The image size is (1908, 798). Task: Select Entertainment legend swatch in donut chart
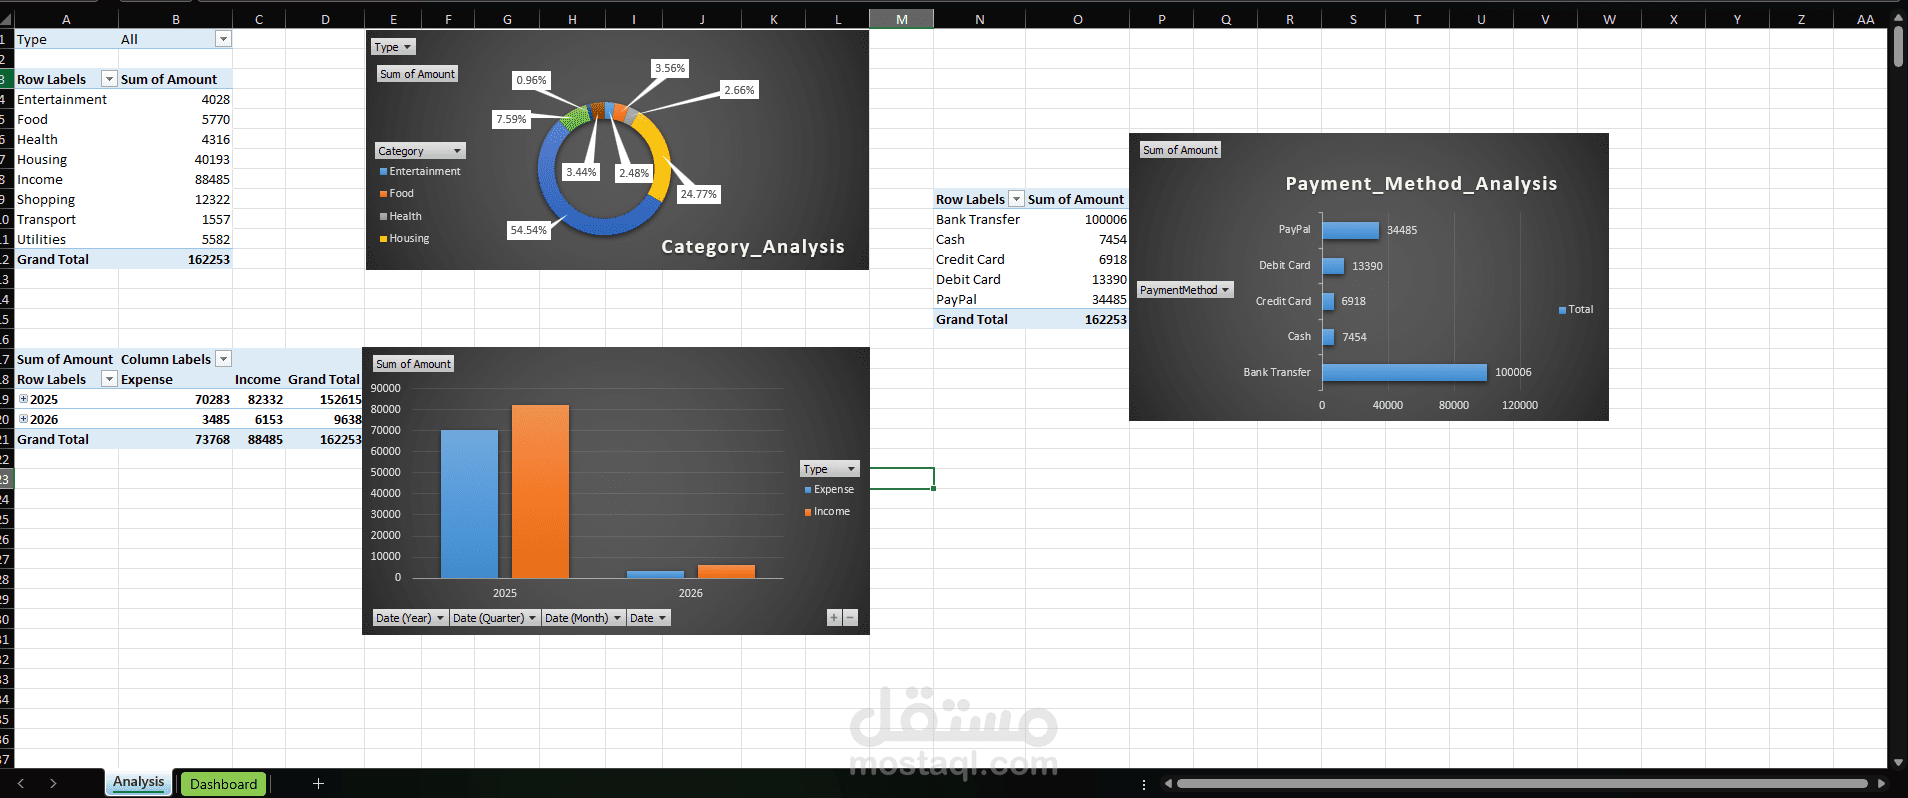[x=383, y=172]
